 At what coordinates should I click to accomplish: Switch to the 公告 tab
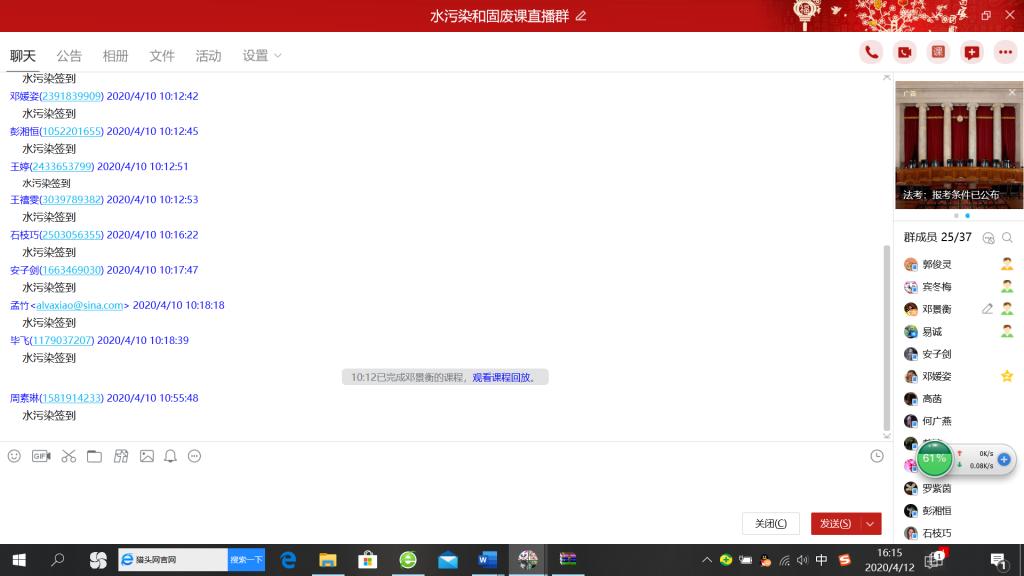(x=69, y=56)
